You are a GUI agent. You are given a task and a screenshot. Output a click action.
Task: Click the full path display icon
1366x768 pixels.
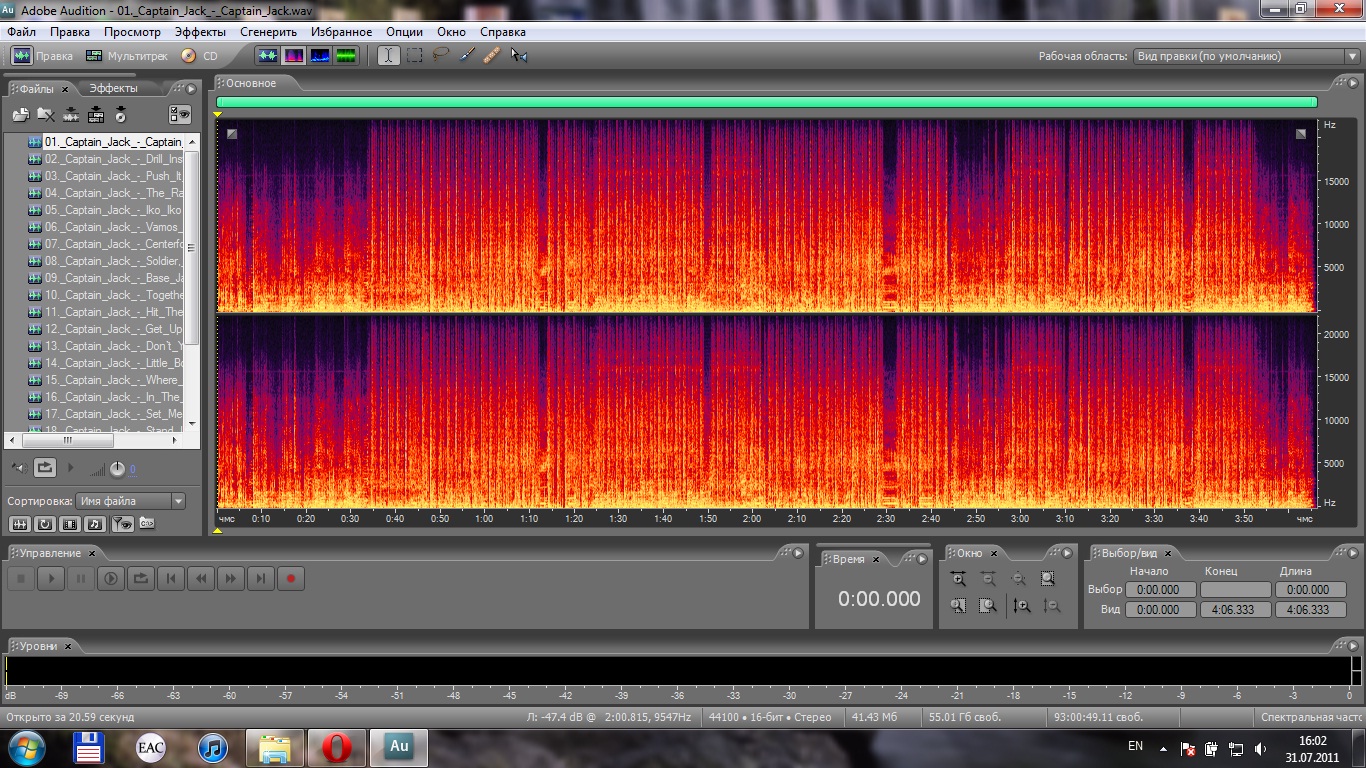coord(147,523)
